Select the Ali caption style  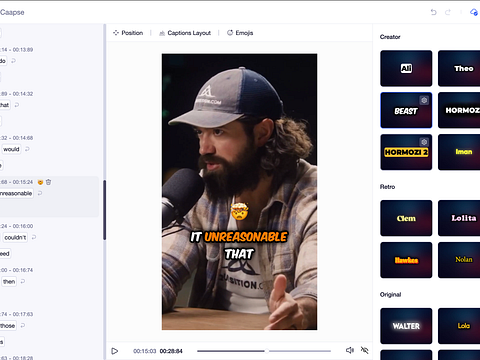click(x=406, y=68)
